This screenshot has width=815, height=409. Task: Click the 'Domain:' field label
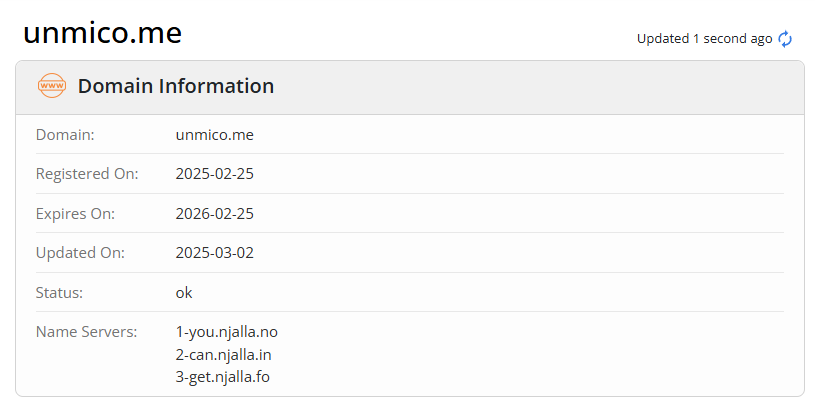pos(65,134)
